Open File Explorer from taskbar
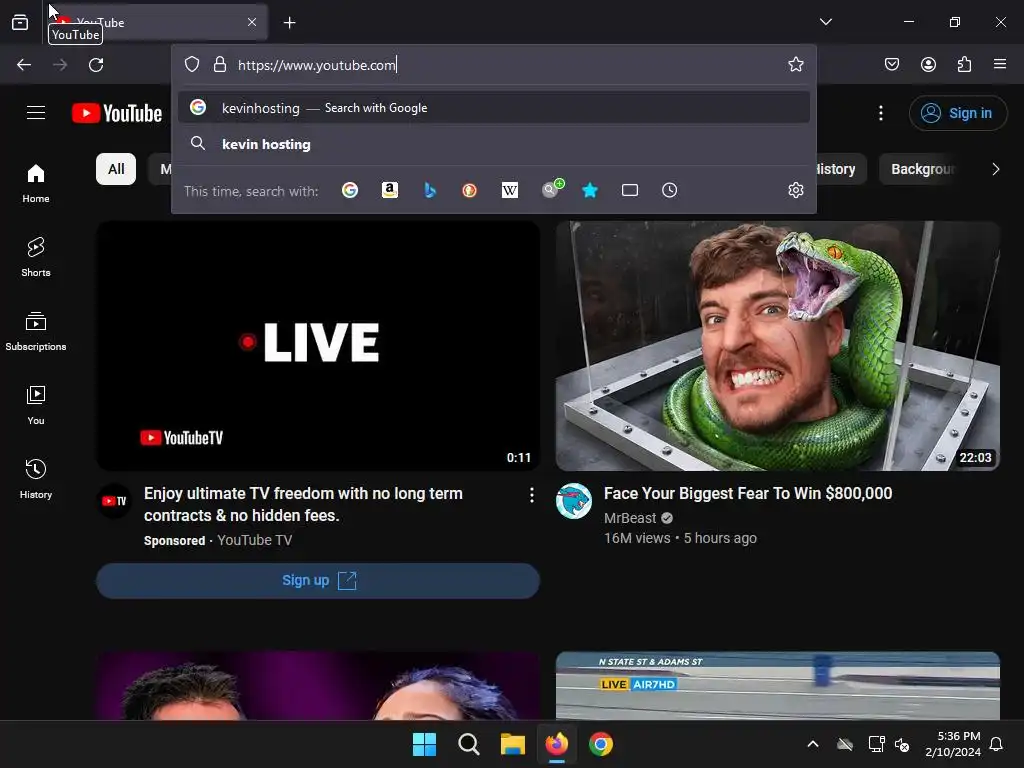This screenshot has height=768, width=1024. click(x=513, y=744)
